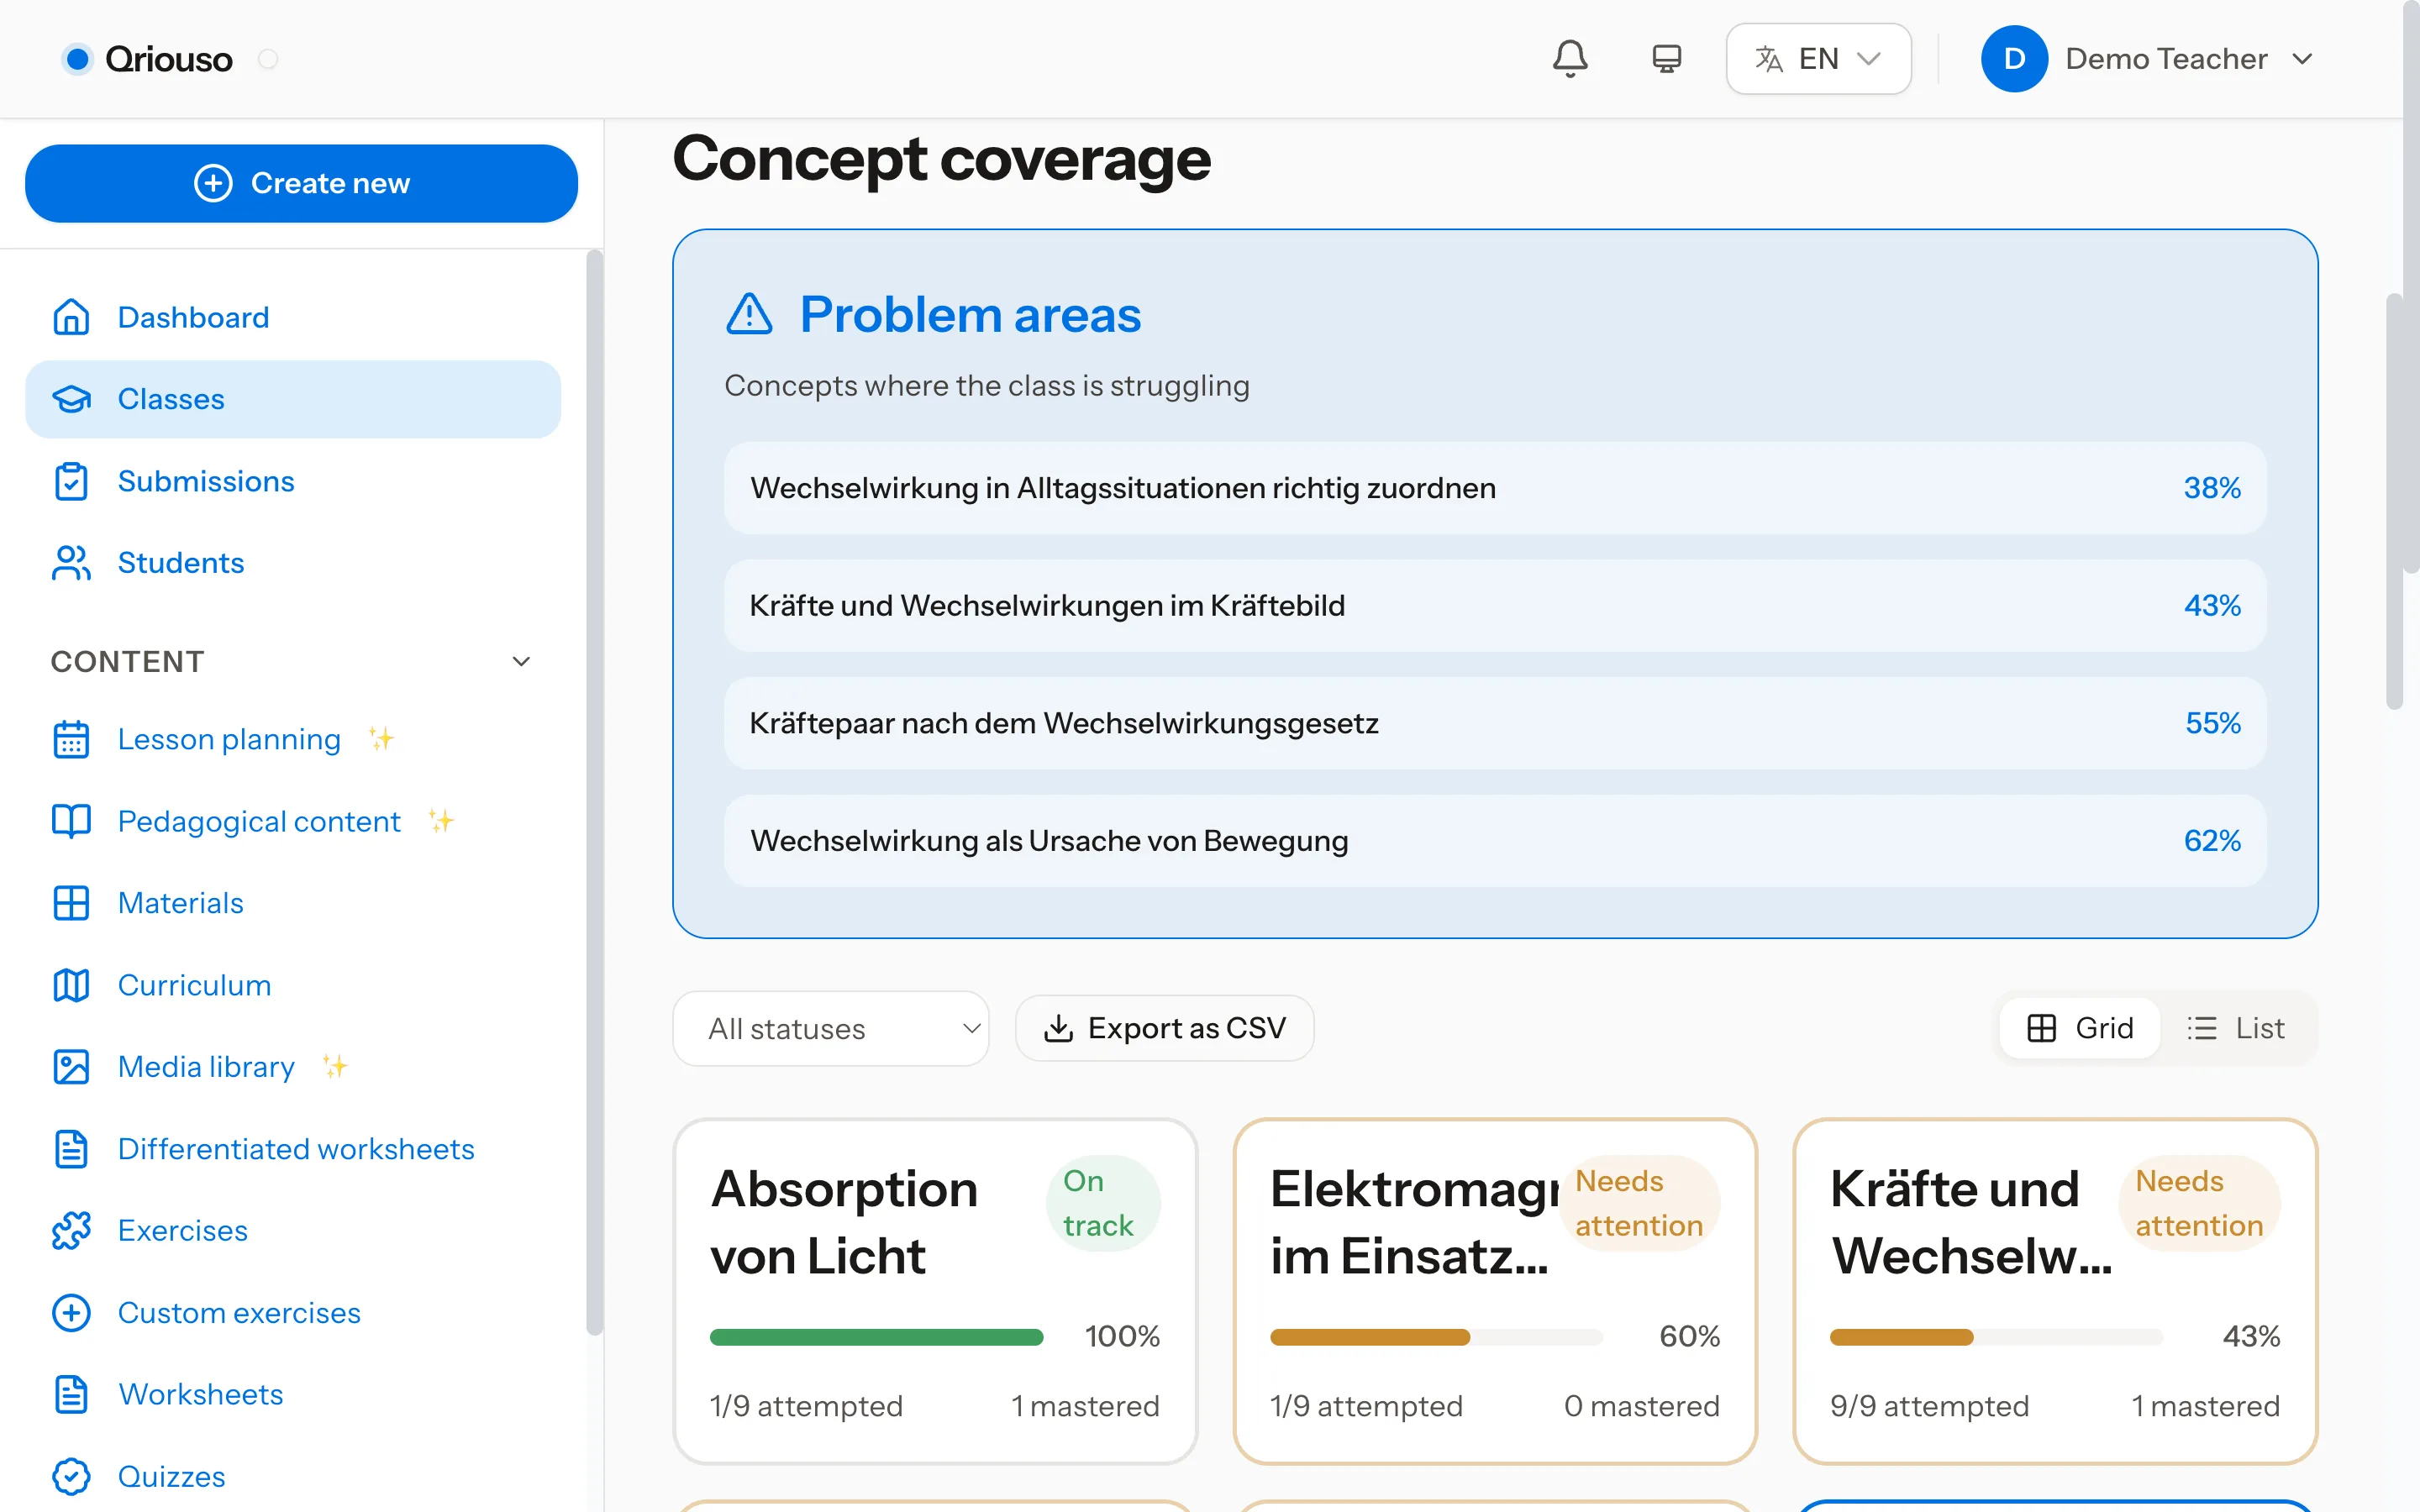Open the All statuses filter dropdown

[830, 1028]
